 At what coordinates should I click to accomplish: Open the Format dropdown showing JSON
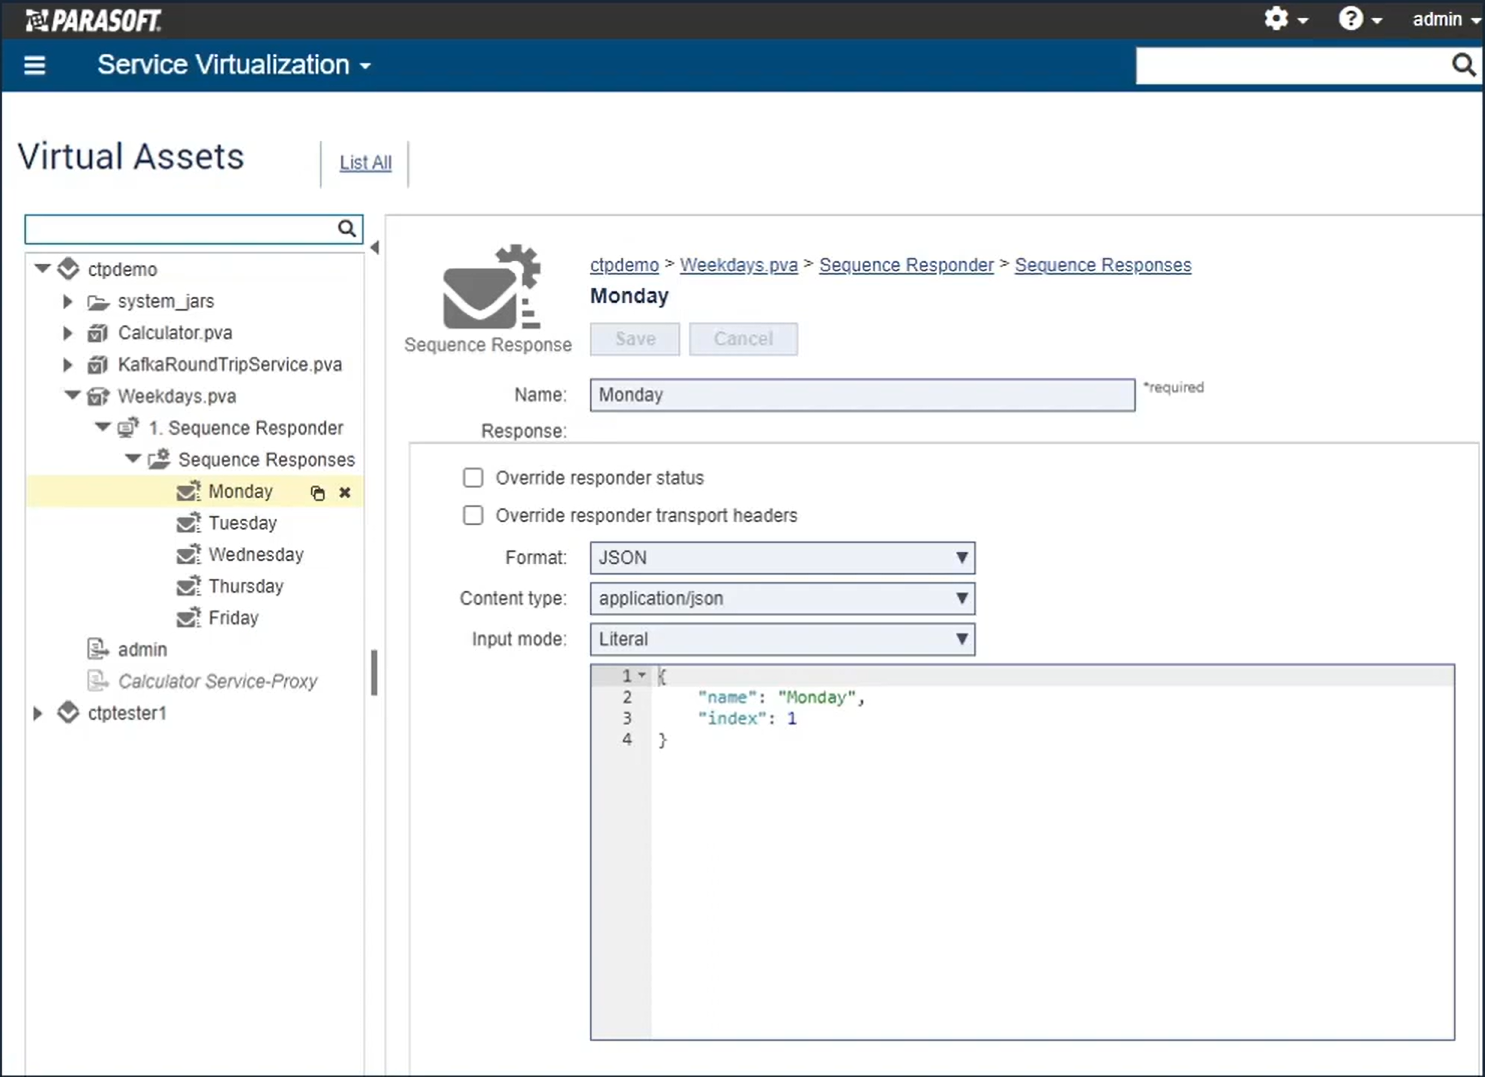point(782,558)
